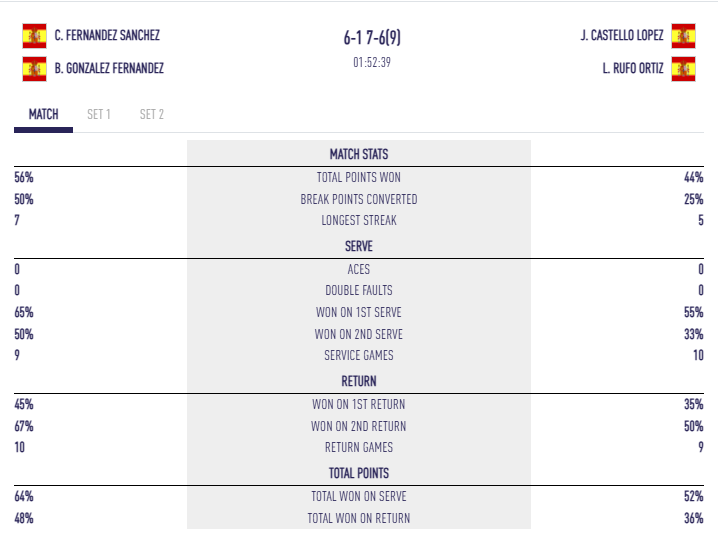This screenshot has height=541, width=718.
Task: Click the Spanish flag beside B. Gonzalez Fernandez
Action: (x=35, y=69)
